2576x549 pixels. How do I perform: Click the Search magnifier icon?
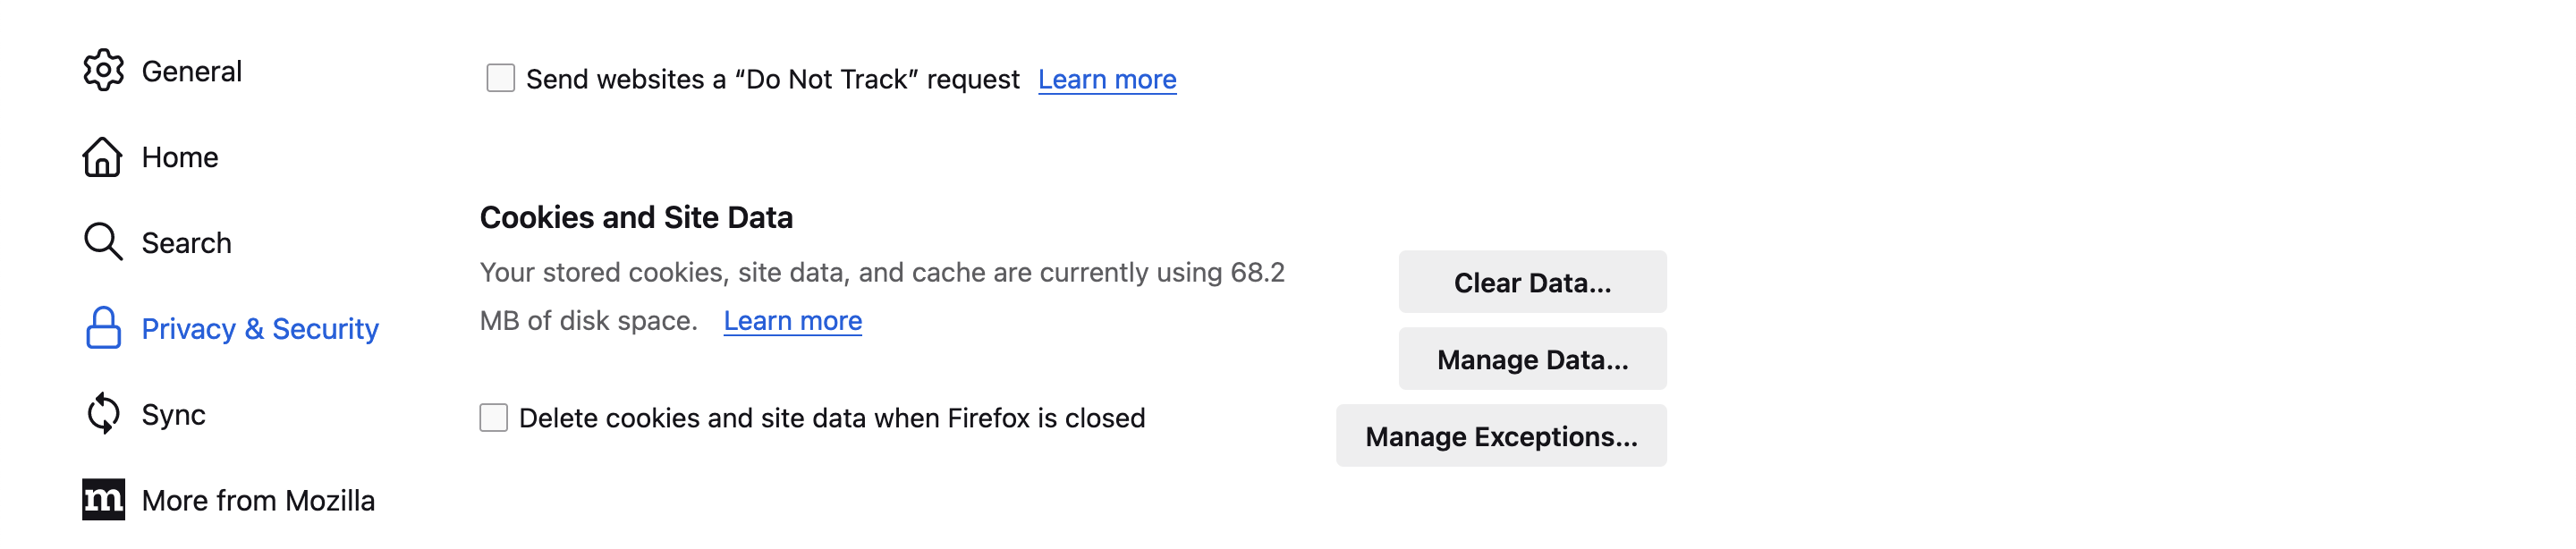(103, 242)
